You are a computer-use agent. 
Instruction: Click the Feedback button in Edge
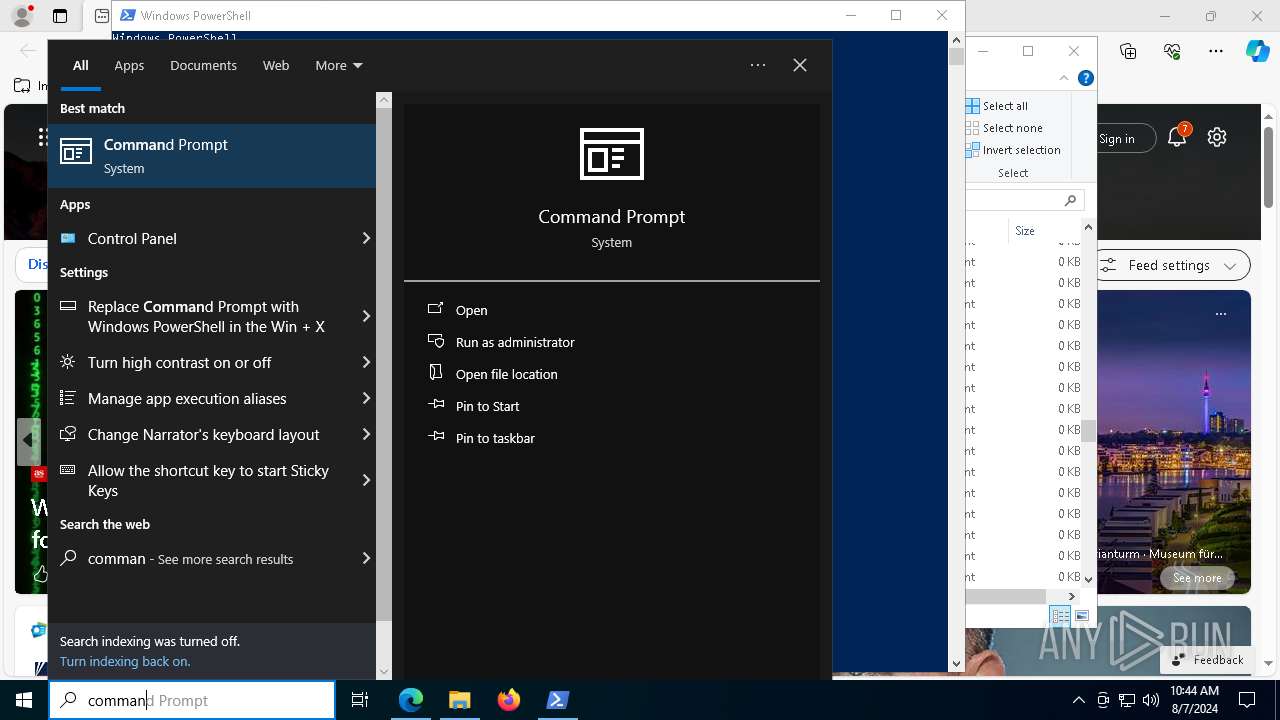pos(1208,660)
